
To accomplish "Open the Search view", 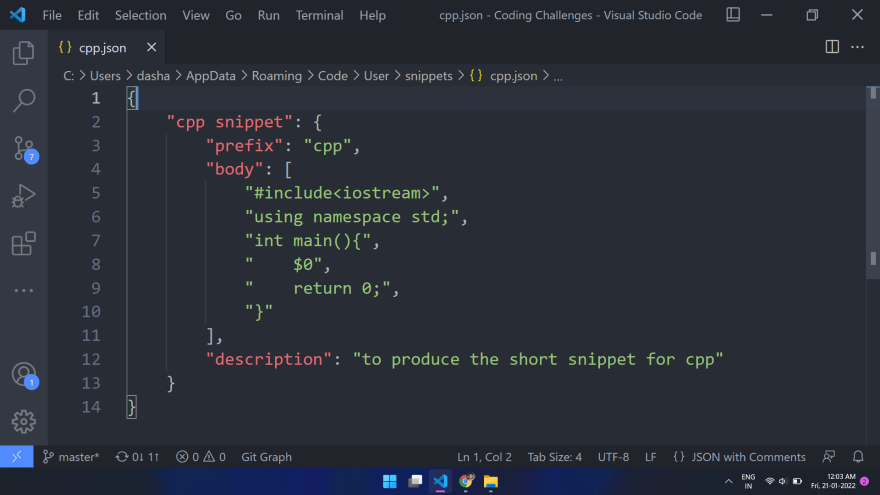I will pos(24,101).
